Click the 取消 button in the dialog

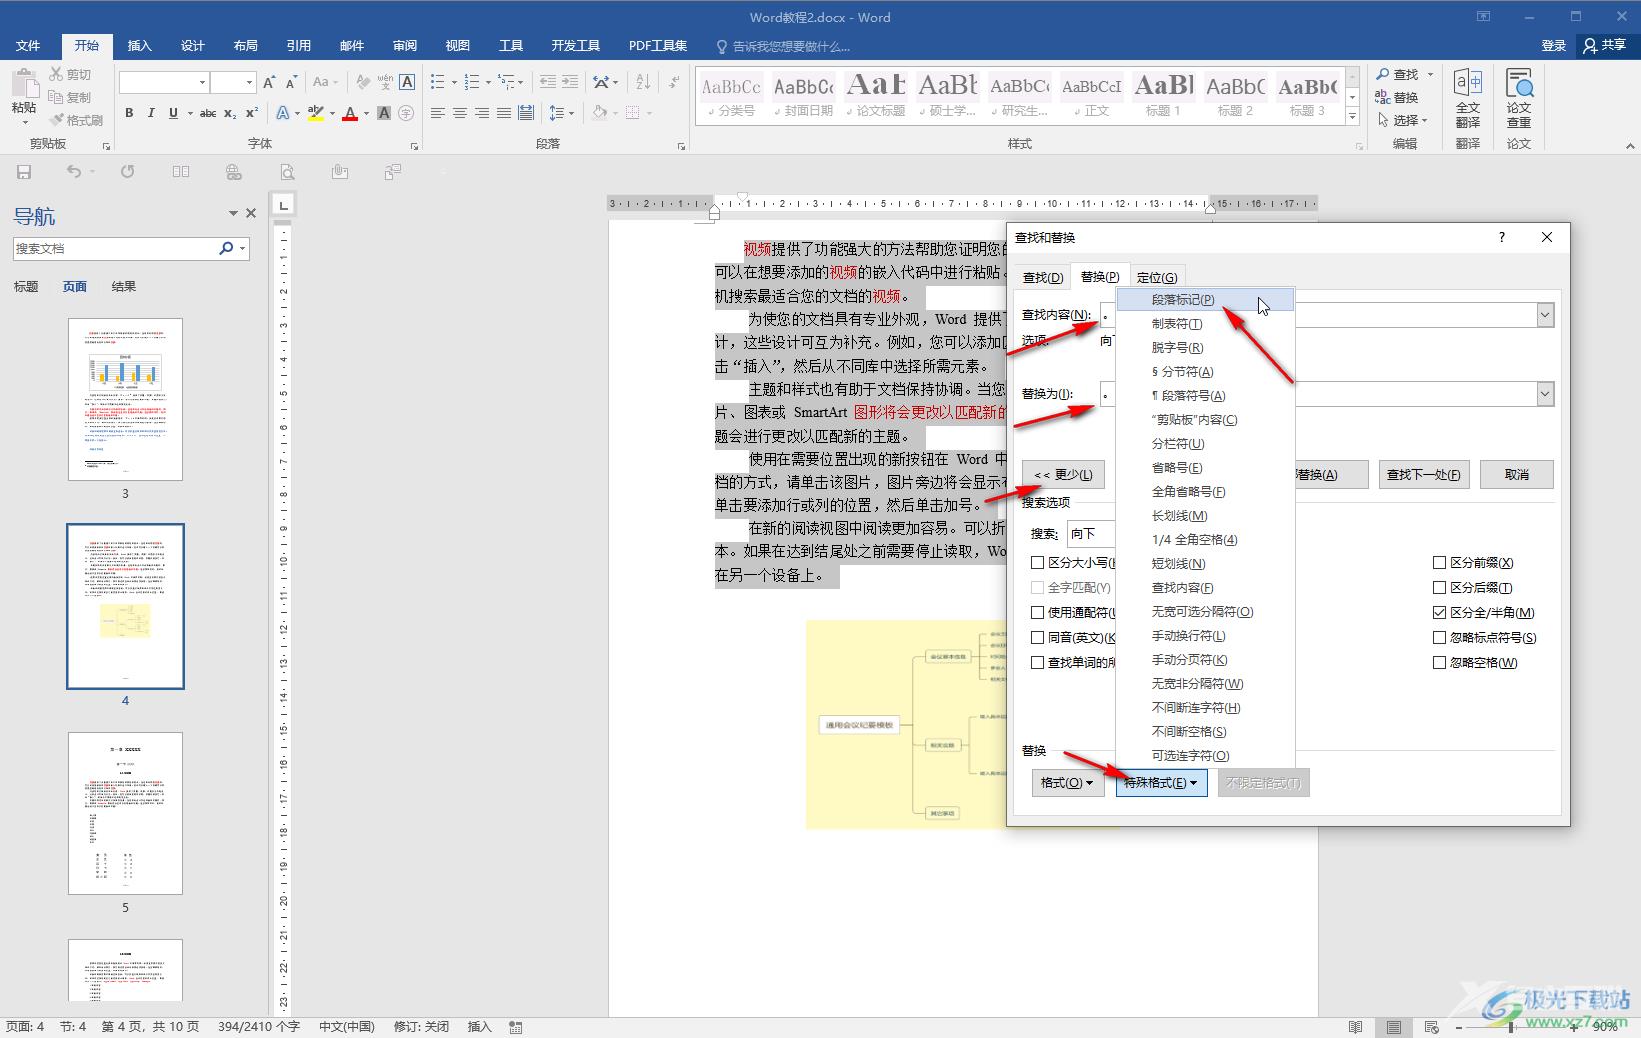[x=1517, y=475]
